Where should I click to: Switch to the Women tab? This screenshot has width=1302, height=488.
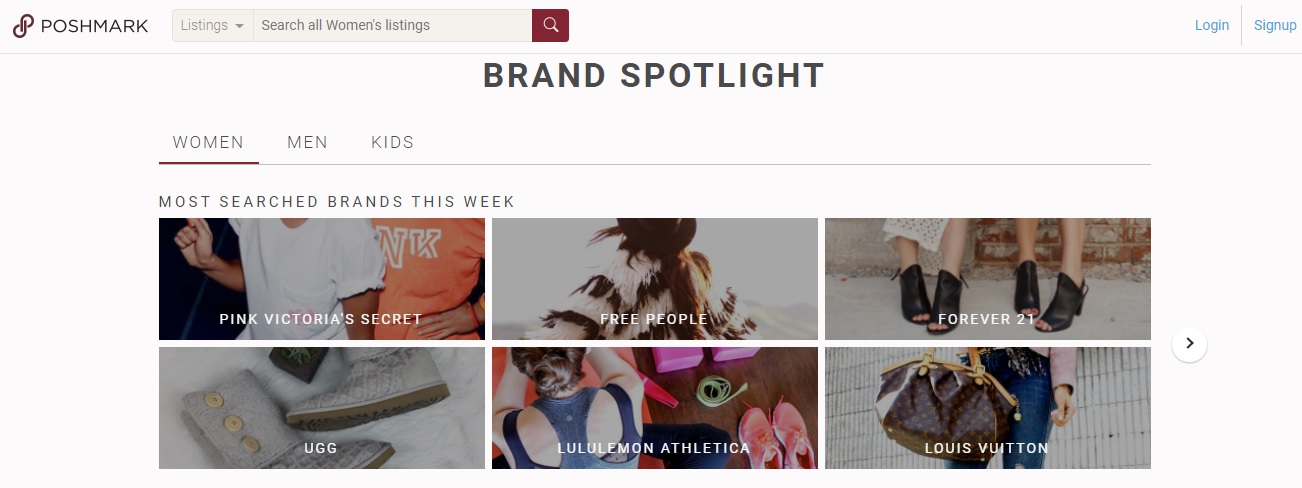[x=208, y=142]
